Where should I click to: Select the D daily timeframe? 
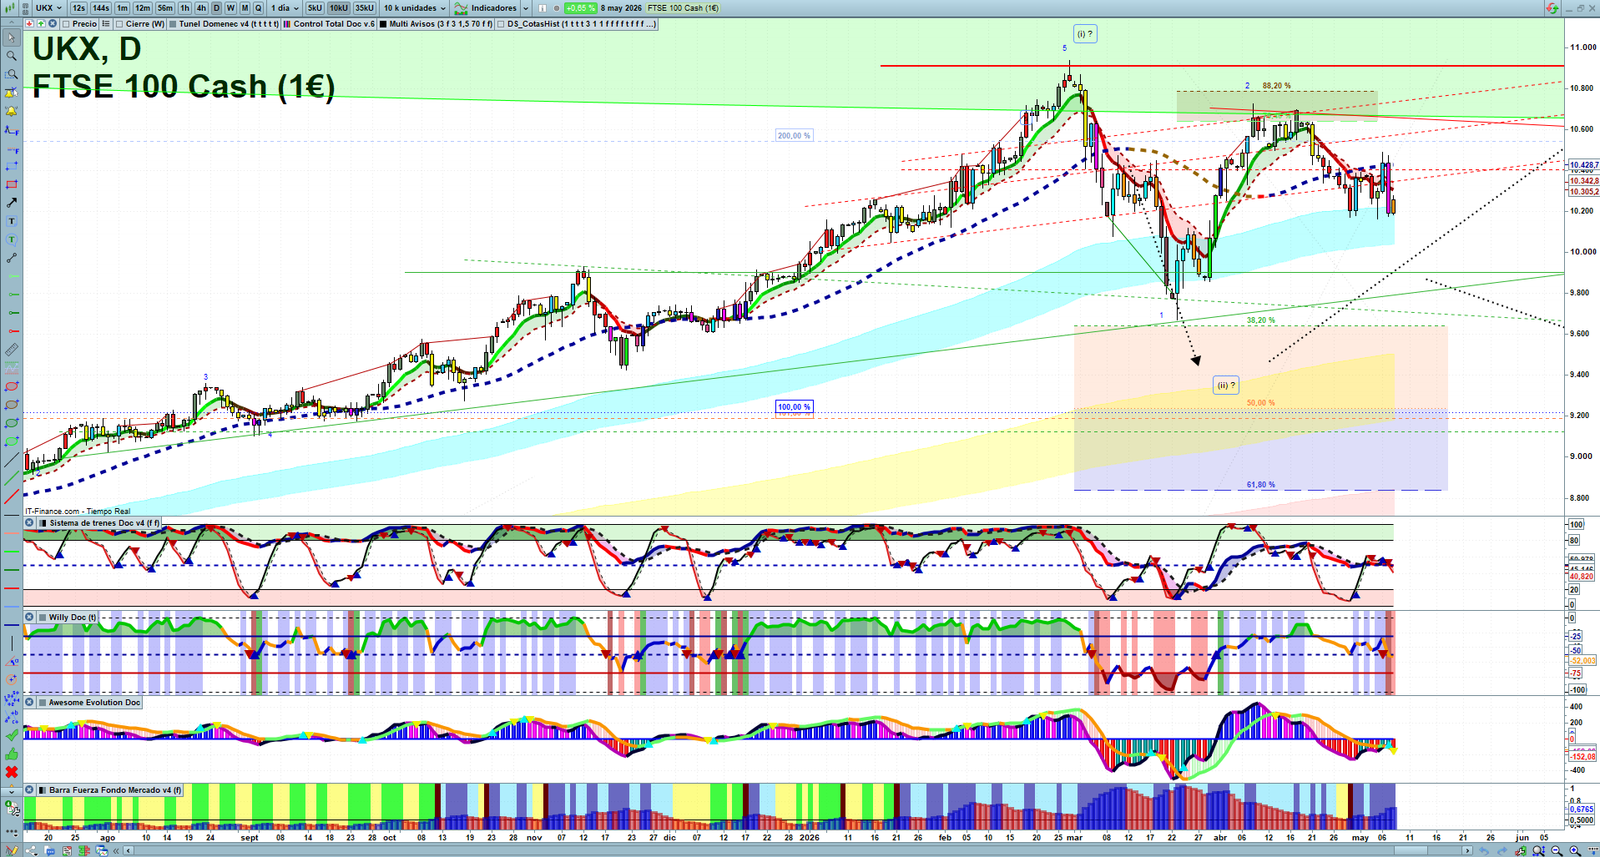(x=216, y=8)
